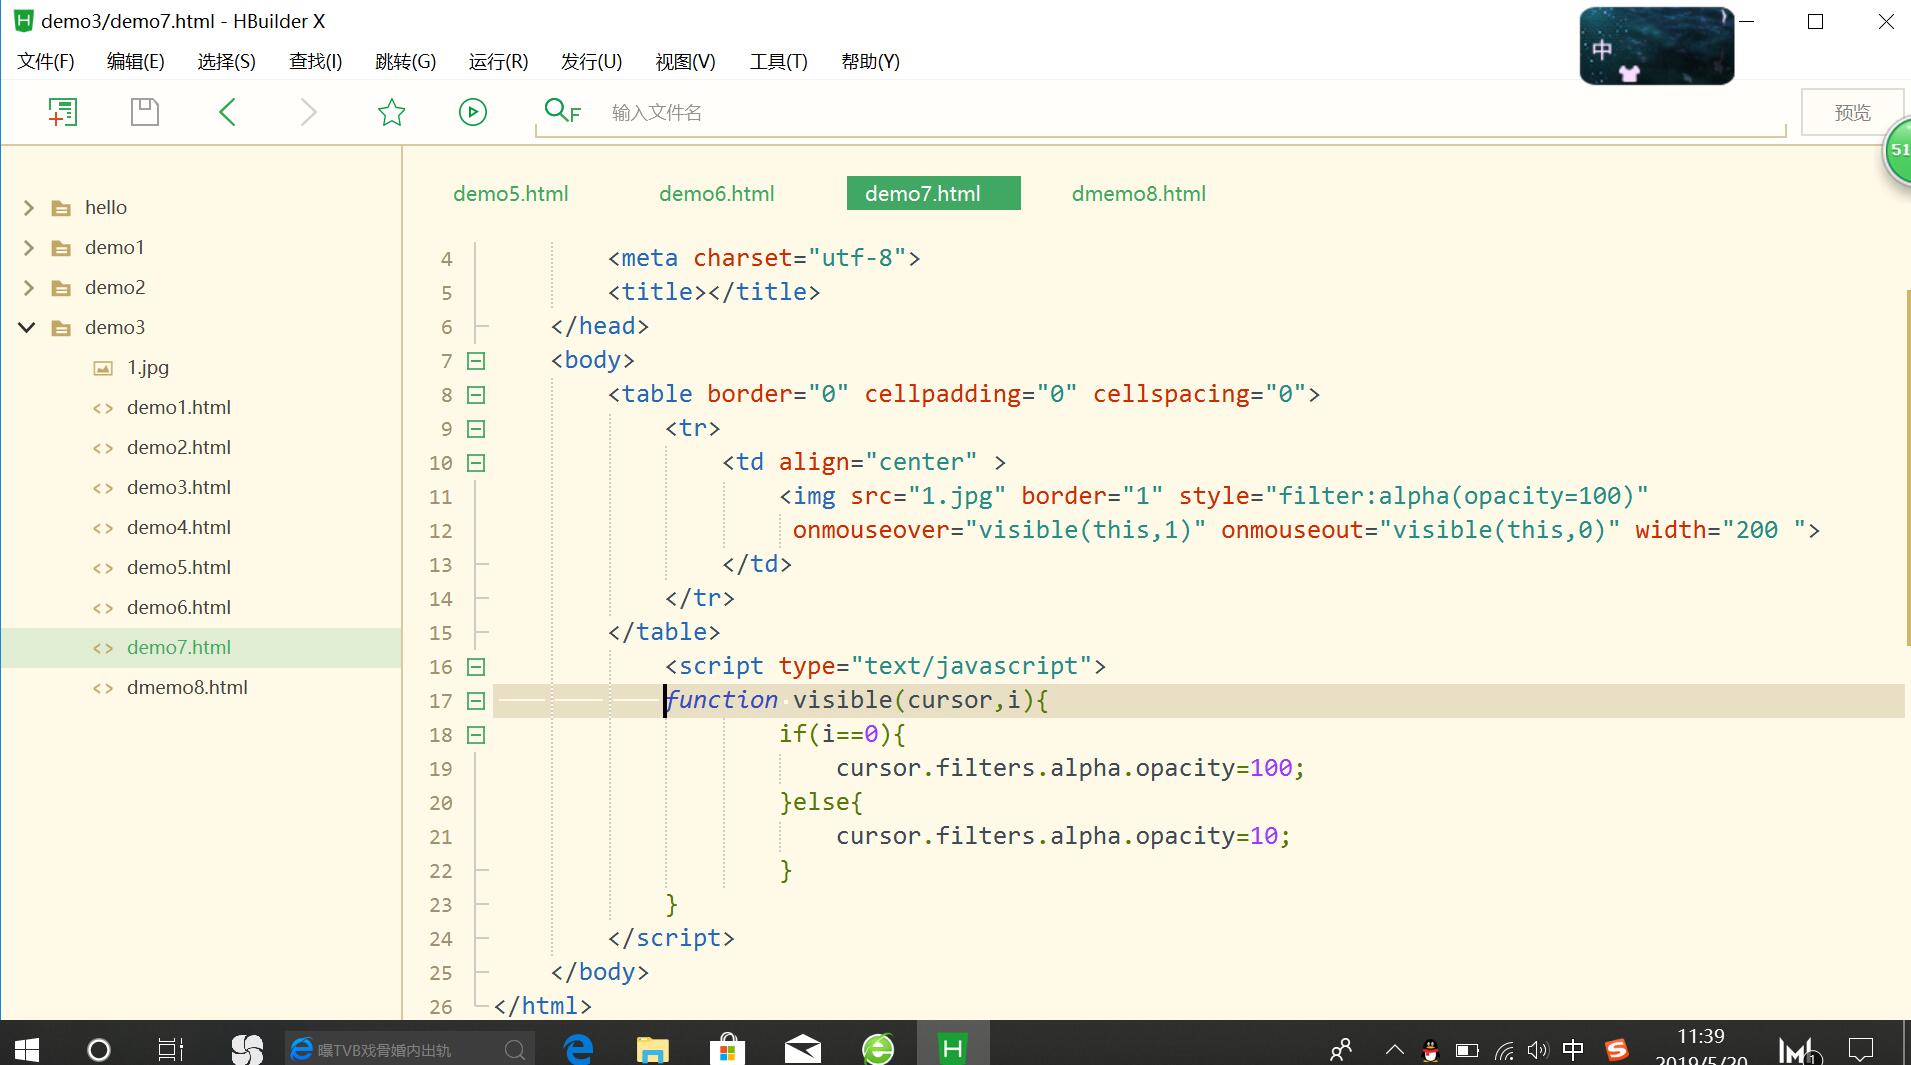Viewport: 1911px width, 1065px height.
Task: Click the Run play icon in toolbar
Action: pos(473,112)
